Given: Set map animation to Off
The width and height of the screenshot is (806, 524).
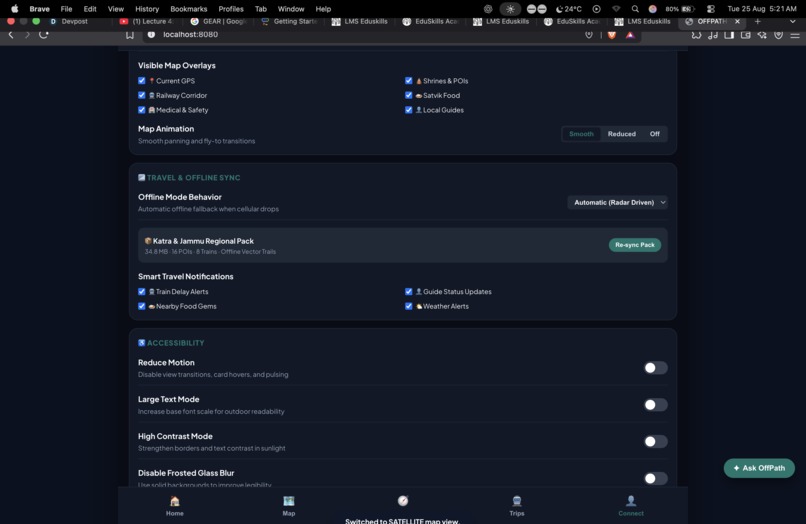Looking at the screenshot, I should pyautogui.click(x=654, y=134).
